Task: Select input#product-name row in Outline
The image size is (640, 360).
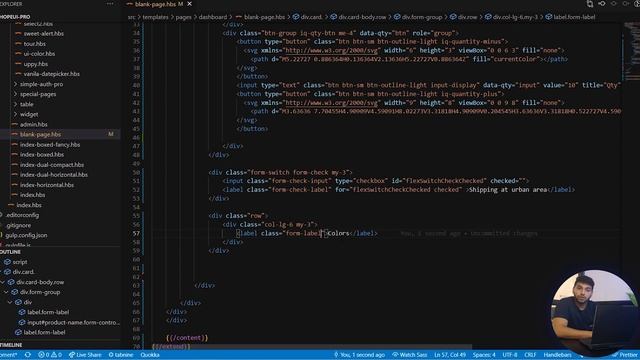Action: 60,322
